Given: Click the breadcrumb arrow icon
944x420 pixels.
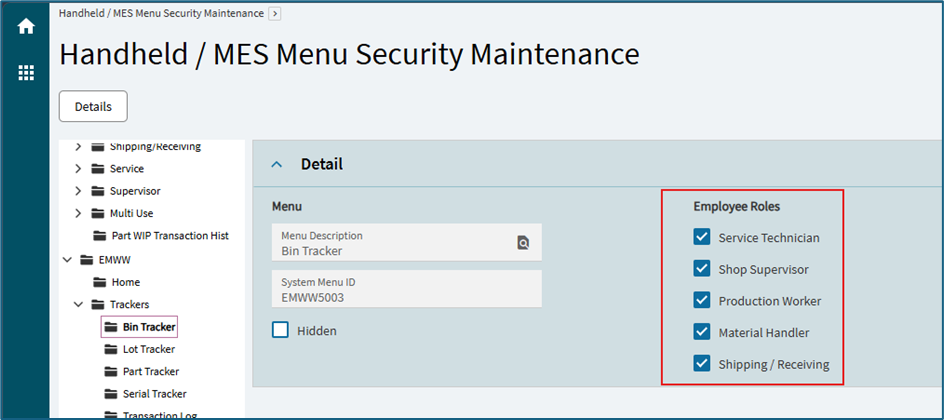Looking at the screenshot, I should (x=275, y=14).
